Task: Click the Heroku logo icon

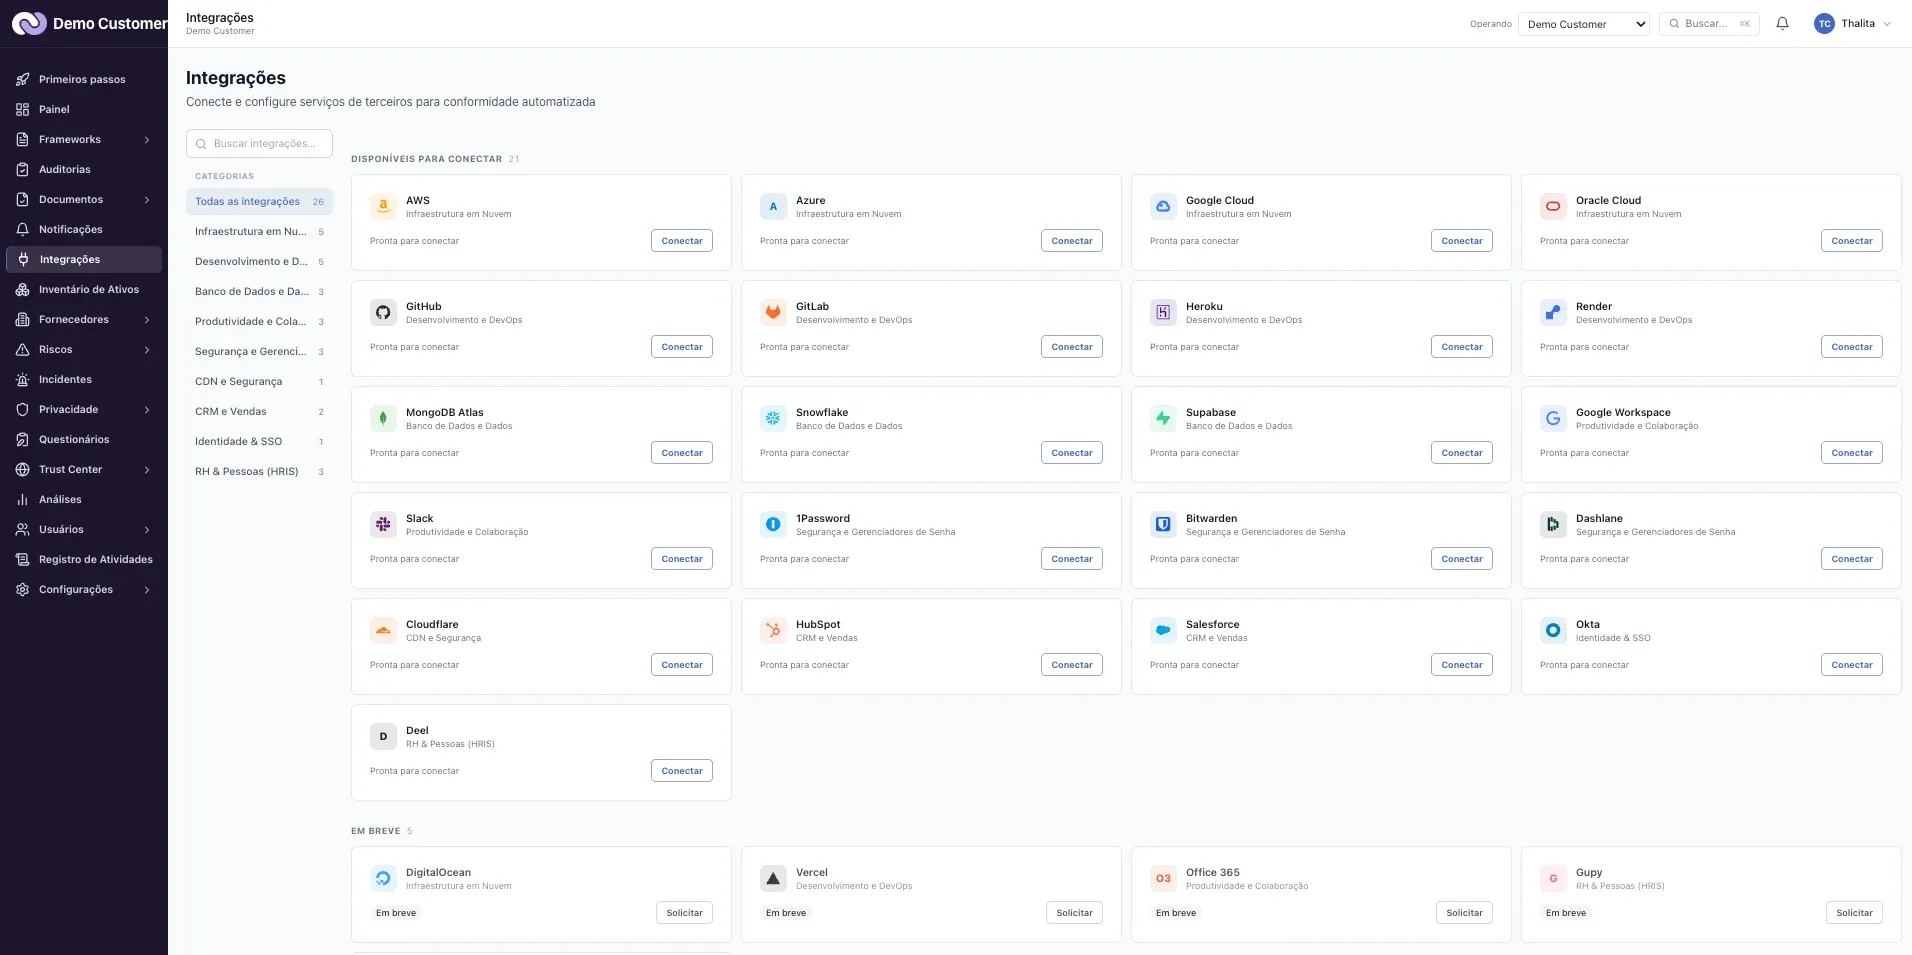Action: [1163, 313]
